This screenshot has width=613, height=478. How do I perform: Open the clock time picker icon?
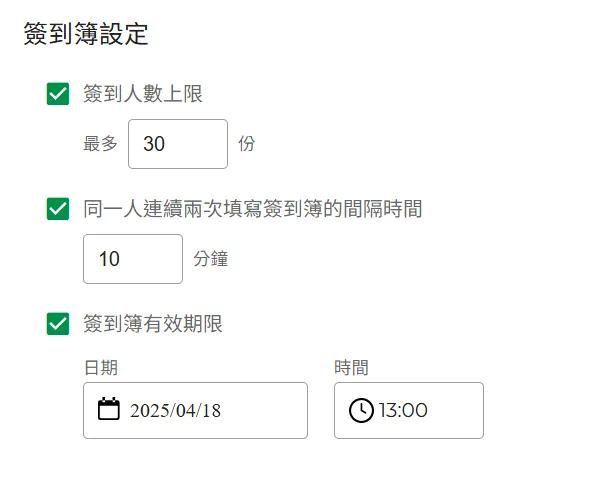tap(361, 410)
